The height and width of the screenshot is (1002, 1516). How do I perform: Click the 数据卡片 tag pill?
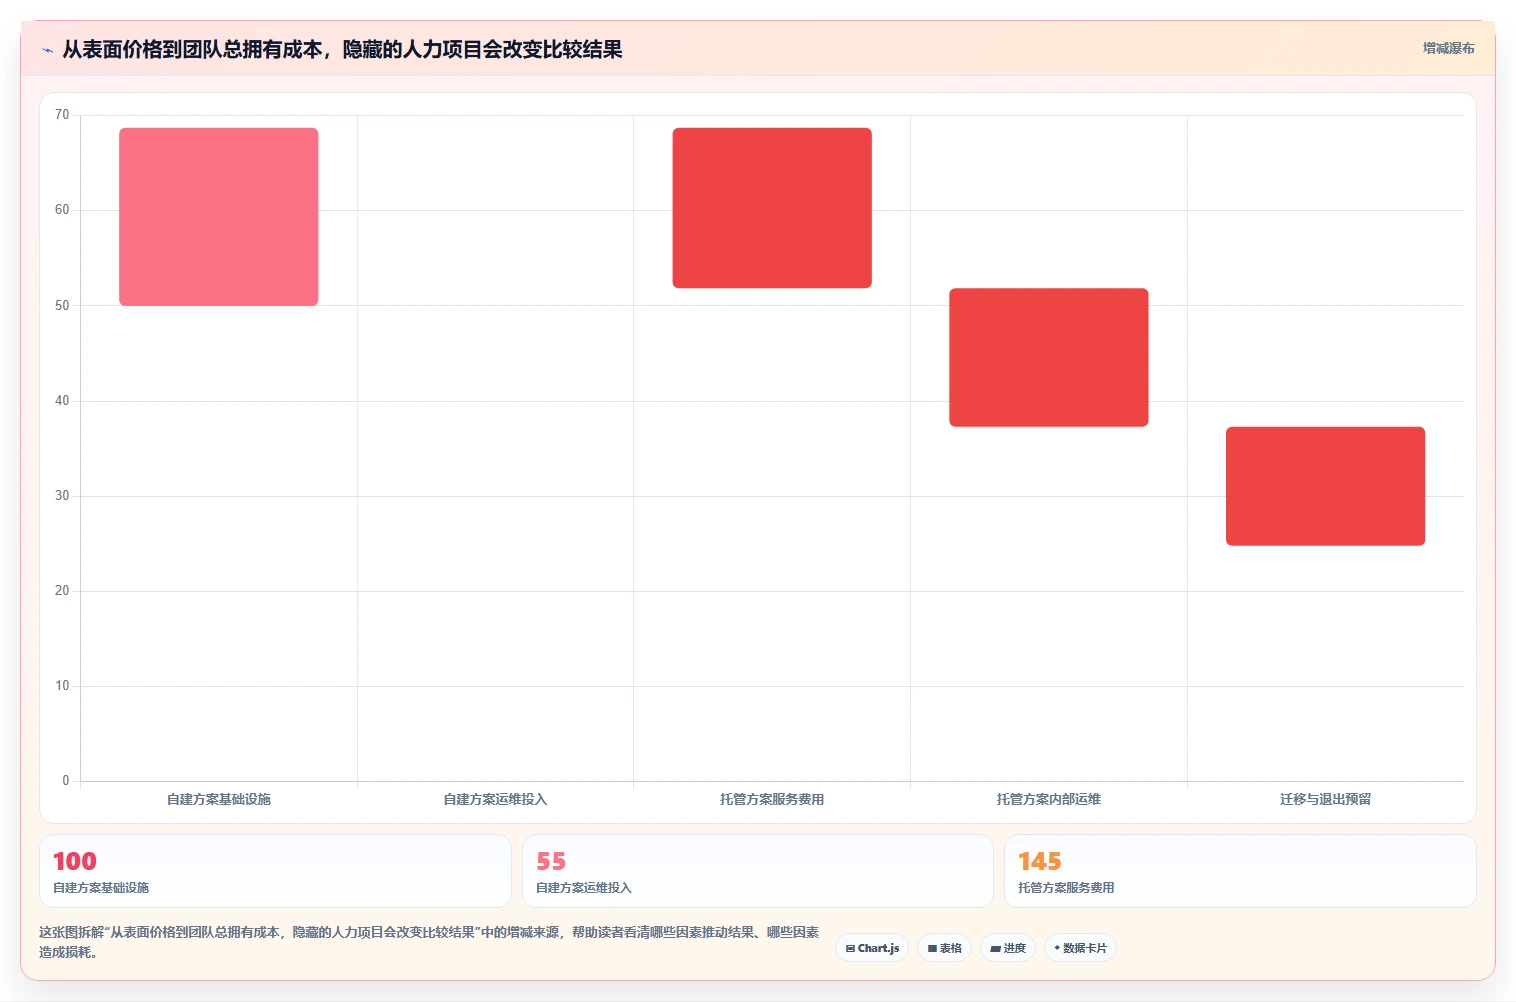click(x=1080, y=948)
